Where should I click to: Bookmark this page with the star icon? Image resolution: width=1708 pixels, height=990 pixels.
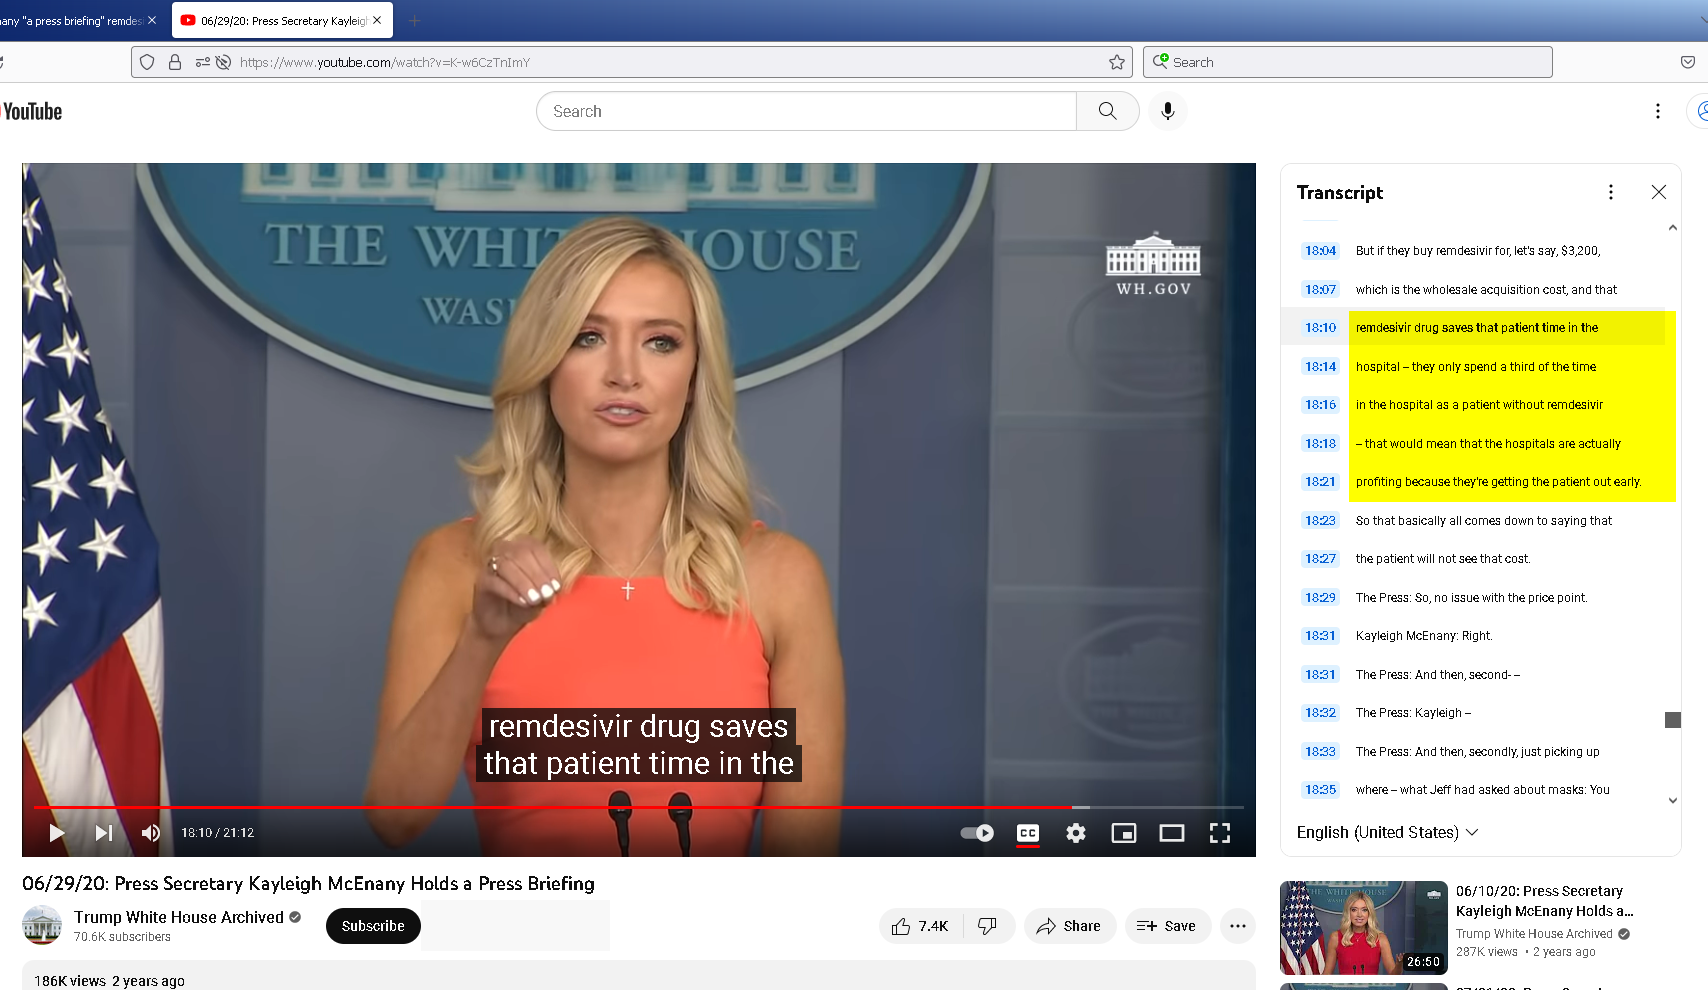pyautogui.click(x=1117, y=62)
